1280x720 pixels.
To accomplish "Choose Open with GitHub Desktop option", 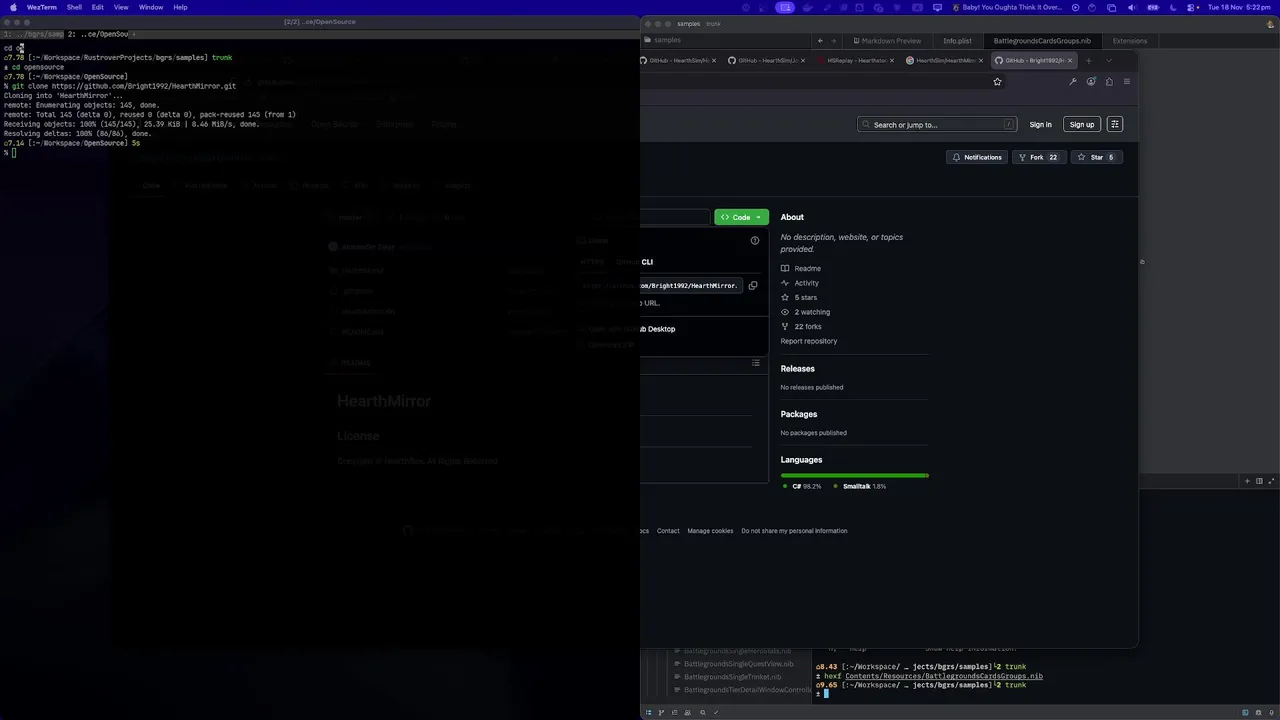I will coord(658,329).
